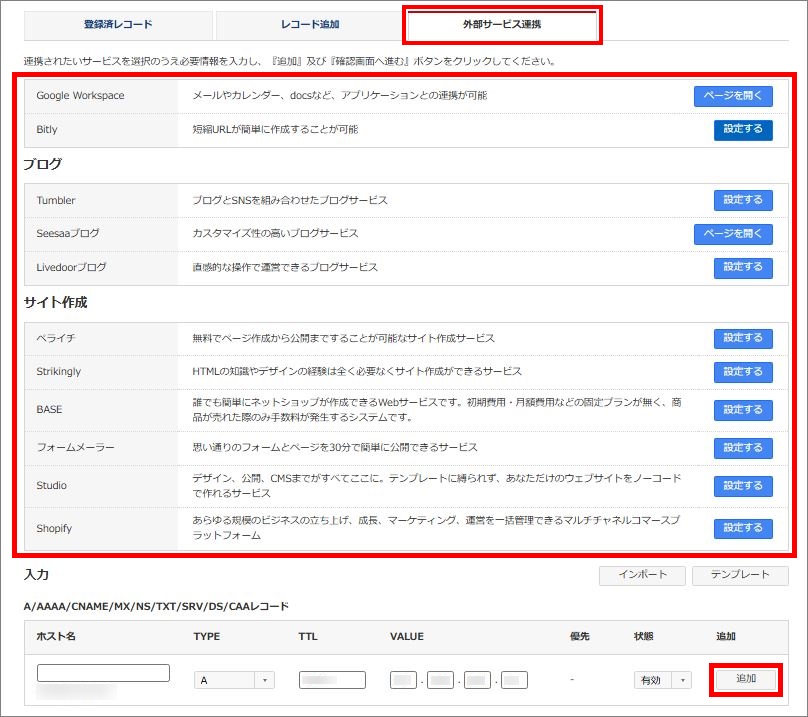
Task: Click the ホスト名 column header
Action: pyautogui.click(x=56, y=637)
